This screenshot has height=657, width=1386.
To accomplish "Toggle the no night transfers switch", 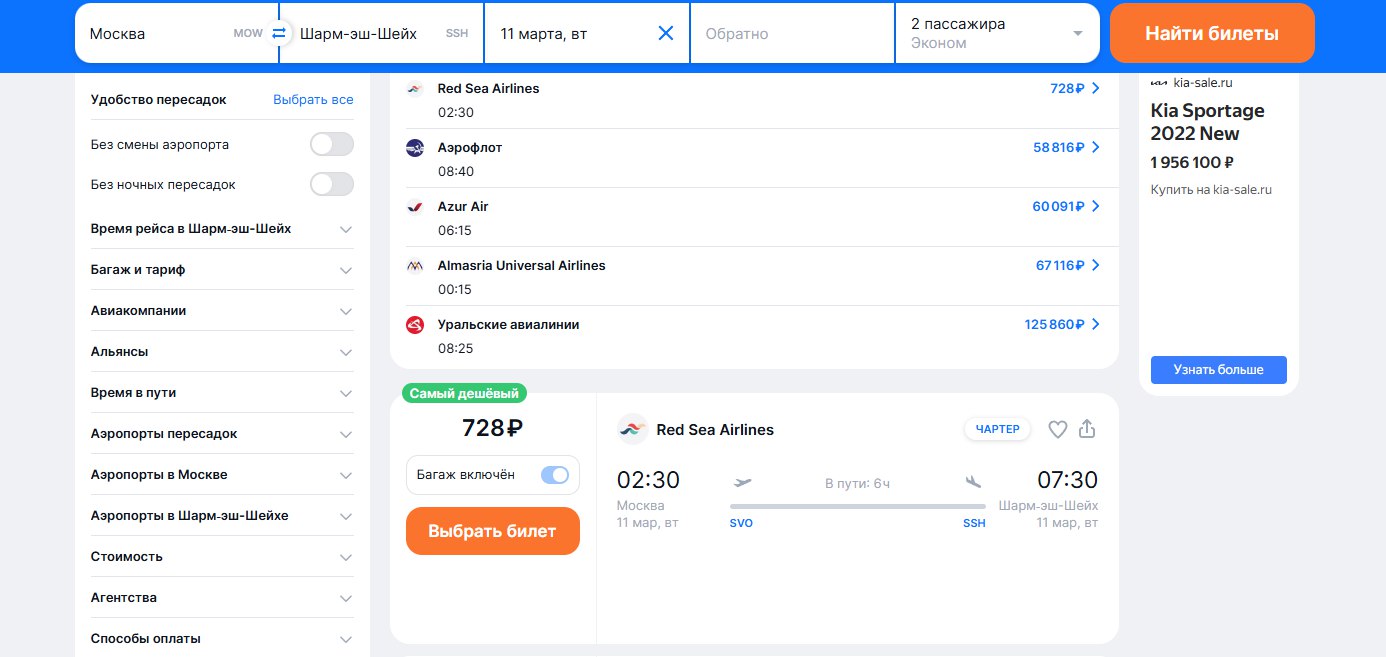I will click(332, 184).
